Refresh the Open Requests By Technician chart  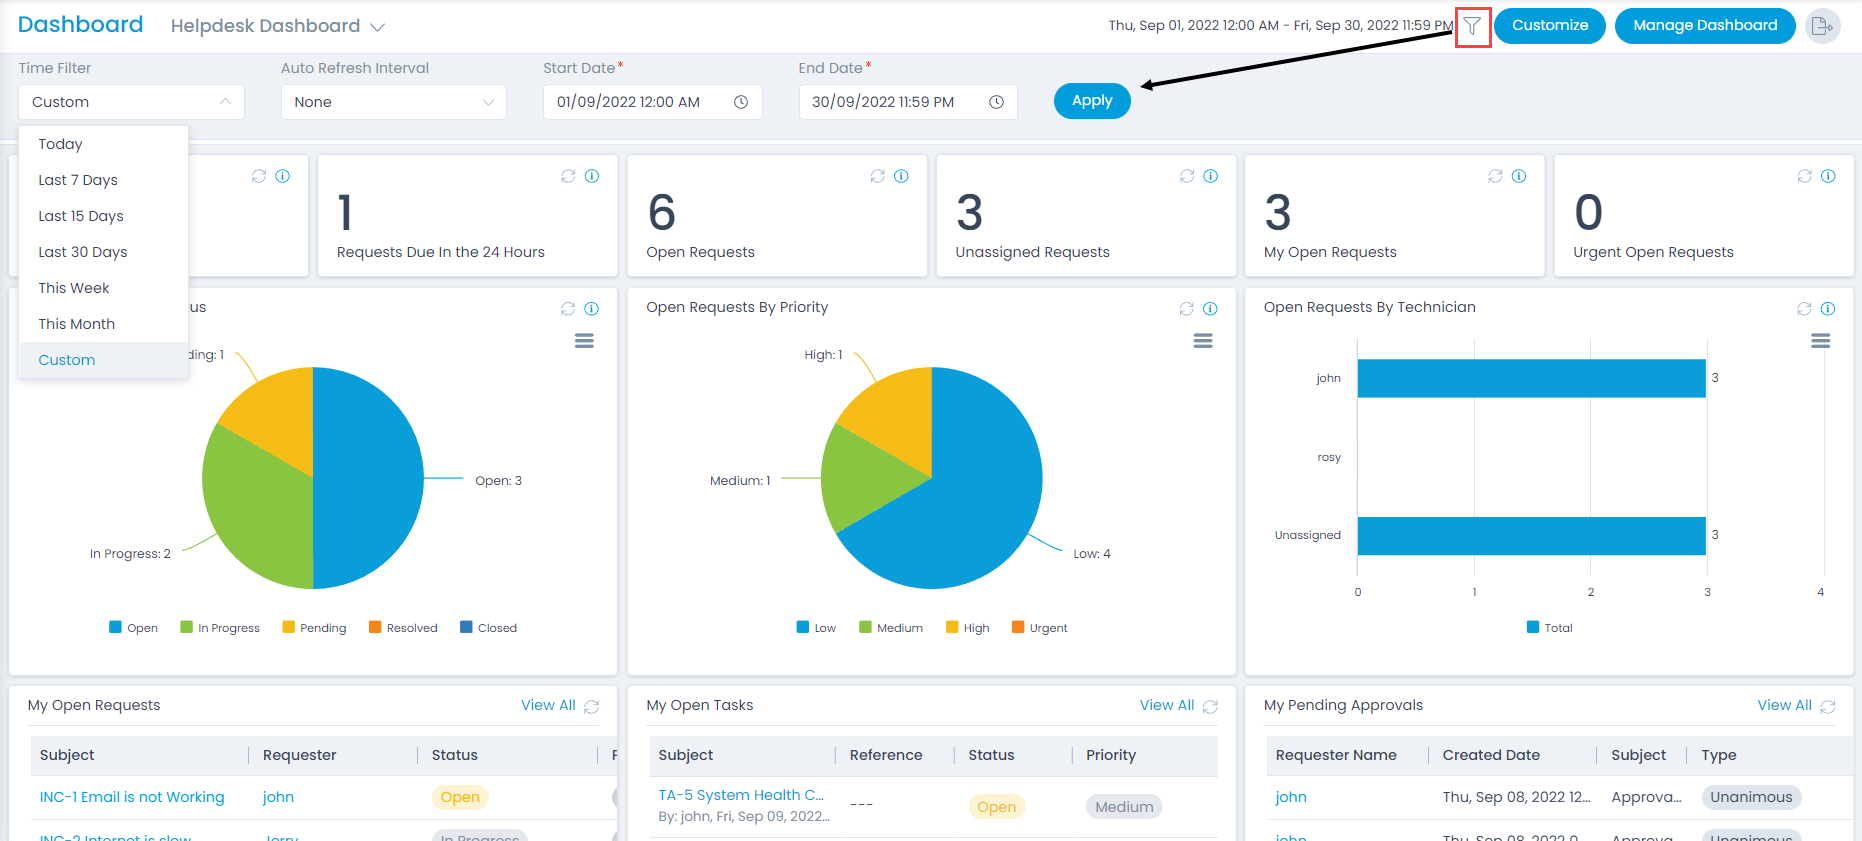[x=1804, y=309]
